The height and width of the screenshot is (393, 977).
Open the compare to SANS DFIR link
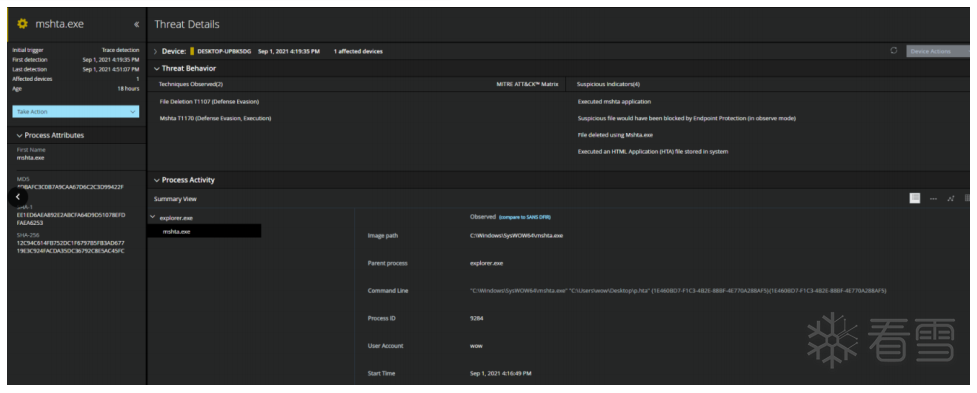525,217
